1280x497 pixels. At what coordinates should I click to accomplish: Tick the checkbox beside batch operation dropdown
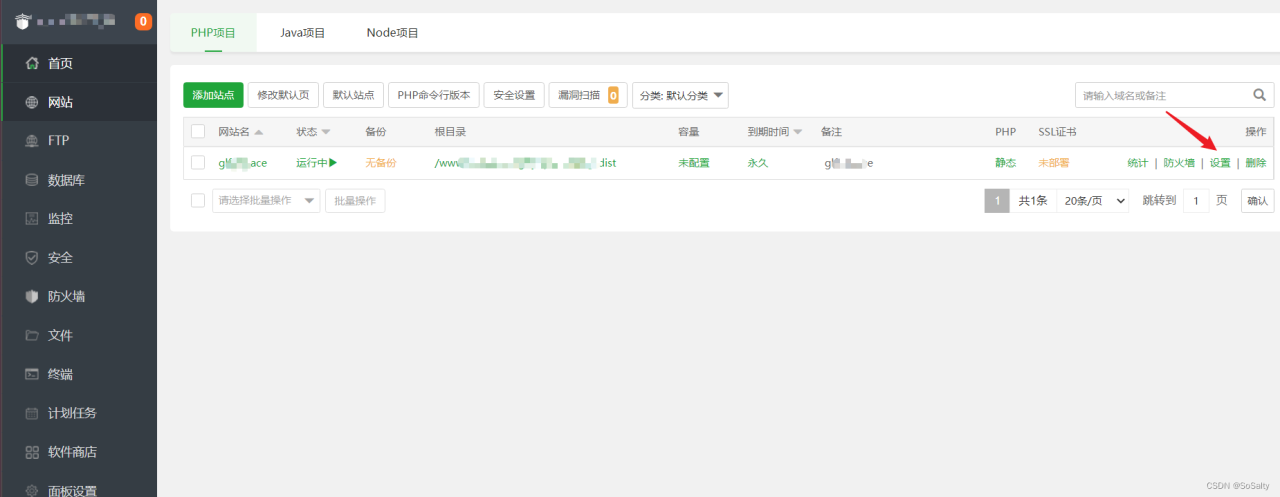198,200
